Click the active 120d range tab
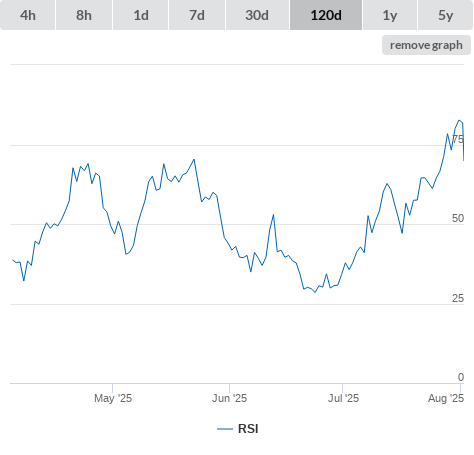Screen dimensions: 474x455 [x=326, y=15]
